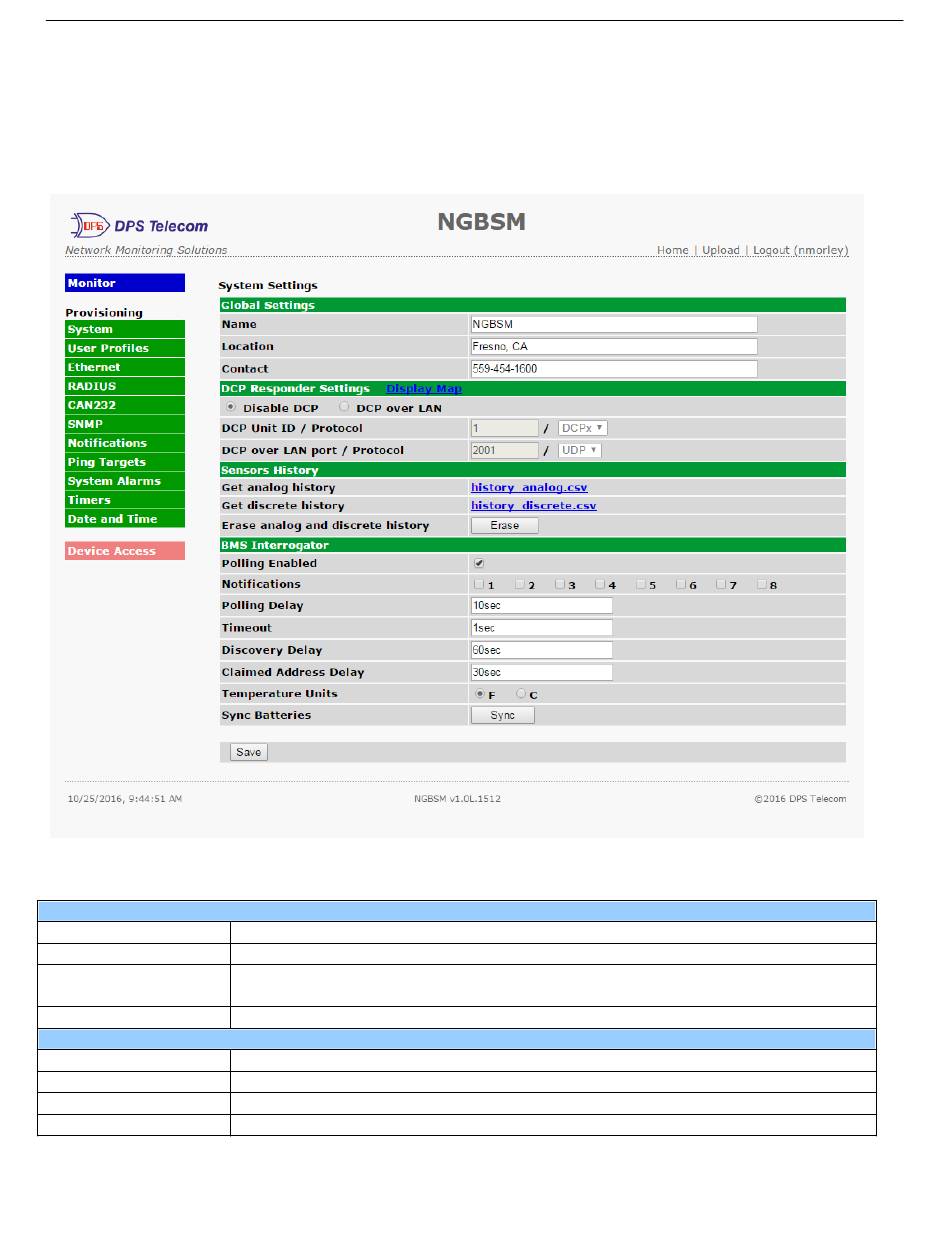Click the Timeout input field
Viewport: 950px width, 1254px height.
pos(541,628)
